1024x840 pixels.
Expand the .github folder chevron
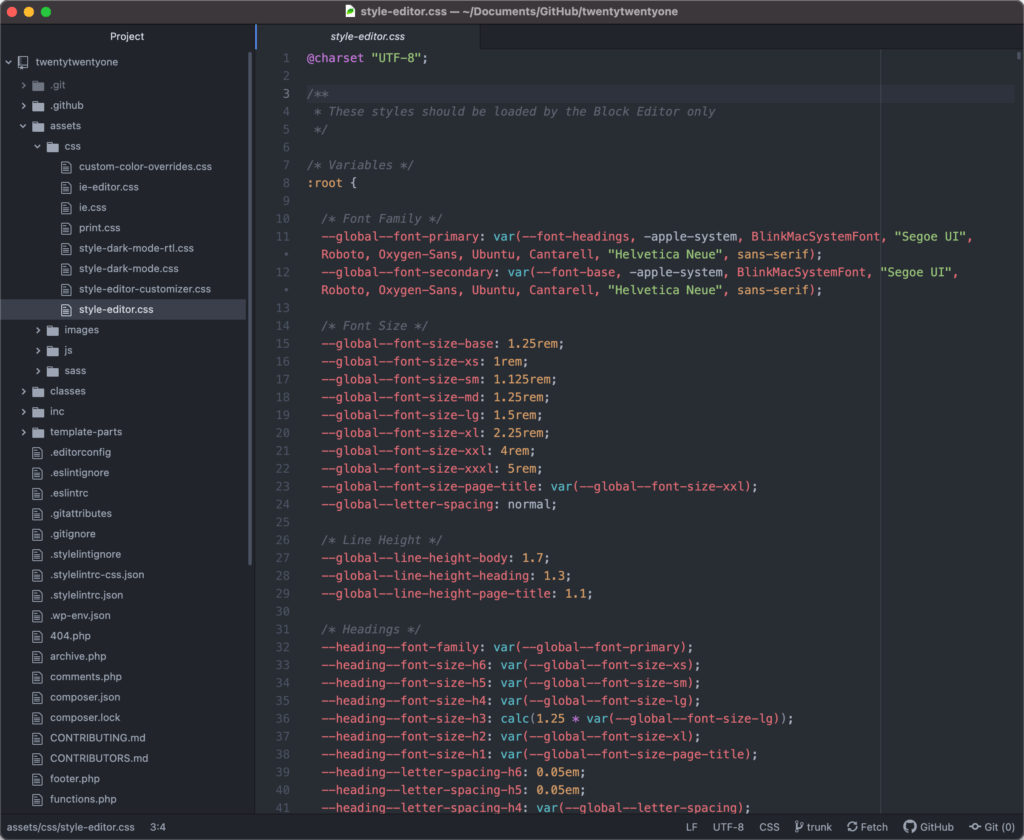tap(24, 105)
